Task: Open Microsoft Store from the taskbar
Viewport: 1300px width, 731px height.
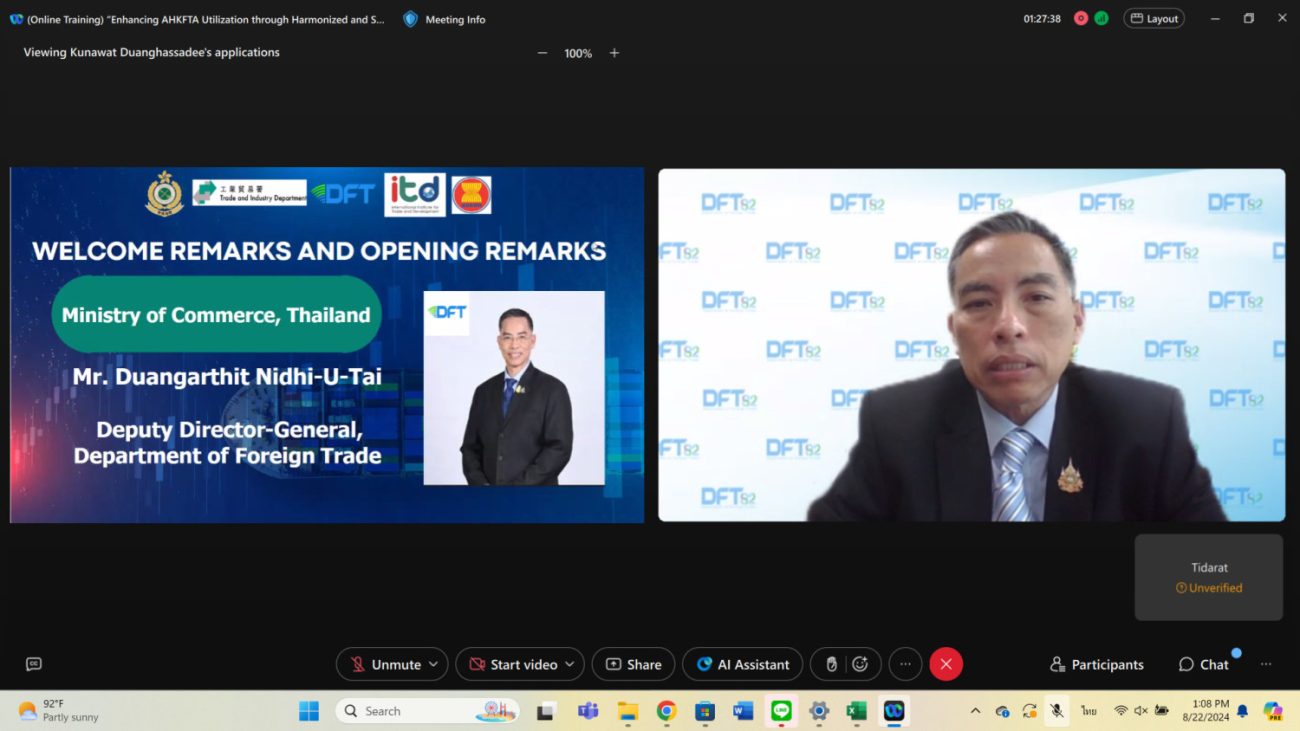Action: click(x=705, y=711)
